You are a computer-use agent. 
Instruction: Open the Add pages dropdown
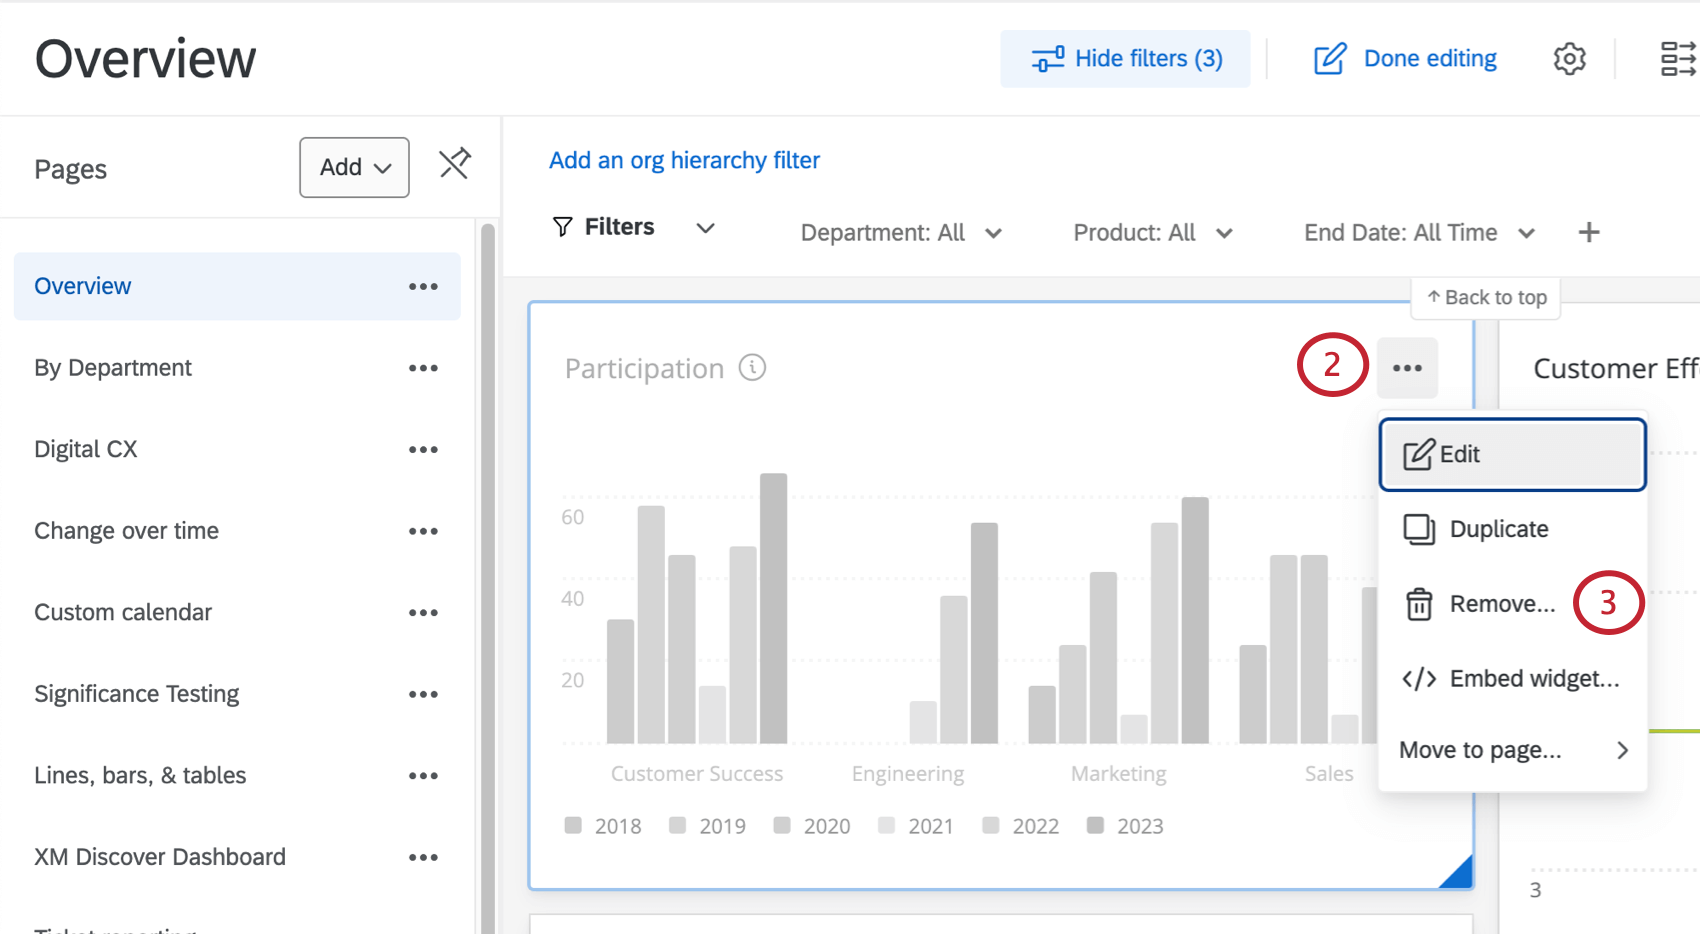tap(354, 167)
